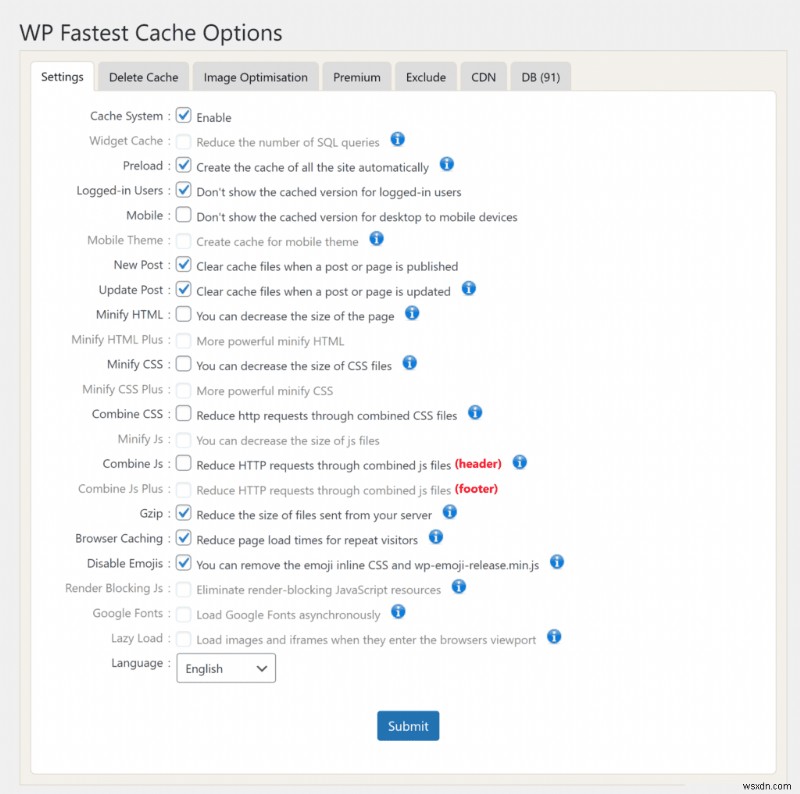Check the Mobile cached version checkbox
This screenshot has height=794, width=800.
[x=184, y=215]
